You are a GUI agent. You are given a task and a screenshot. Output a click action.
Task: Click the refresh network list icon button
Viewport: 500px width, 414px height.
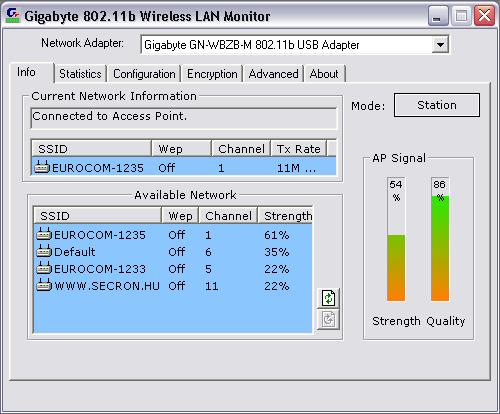tap(328, 298)
